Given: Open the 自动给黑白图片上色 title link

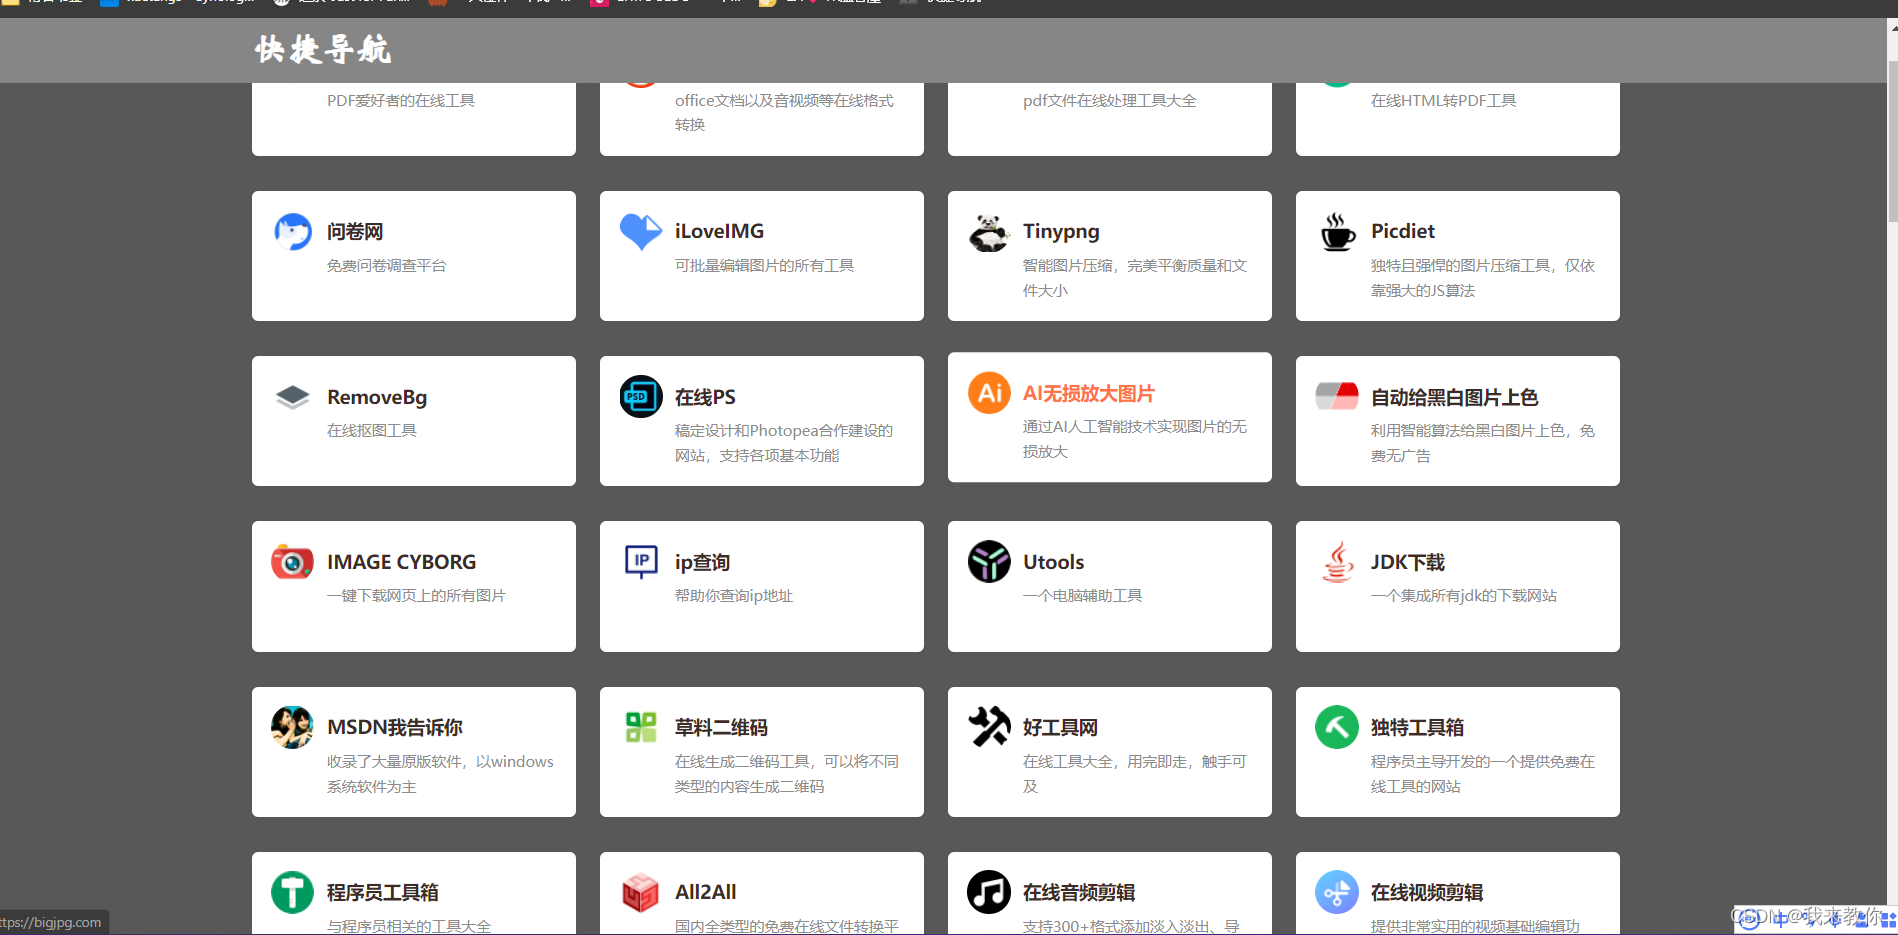Looking at the screenshot, I should (1454, 397).
